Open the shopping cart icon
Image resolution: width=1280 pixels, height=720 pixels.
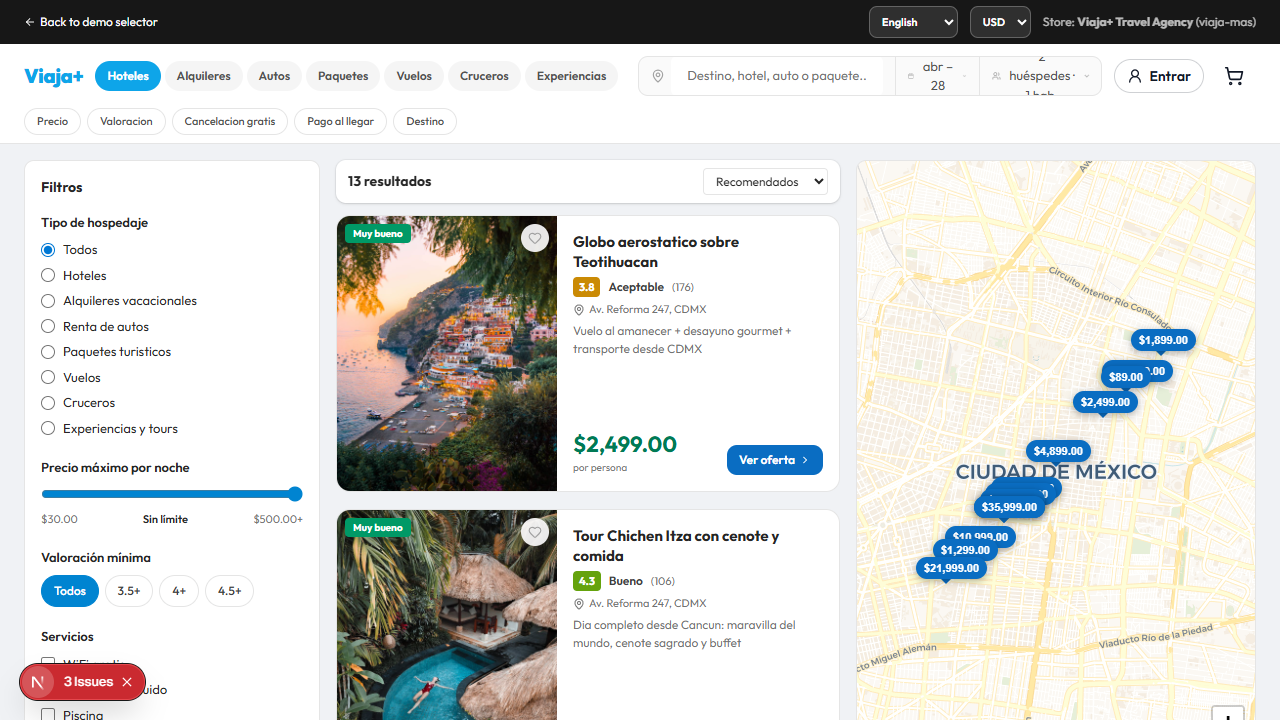(x=1234, y=76)
